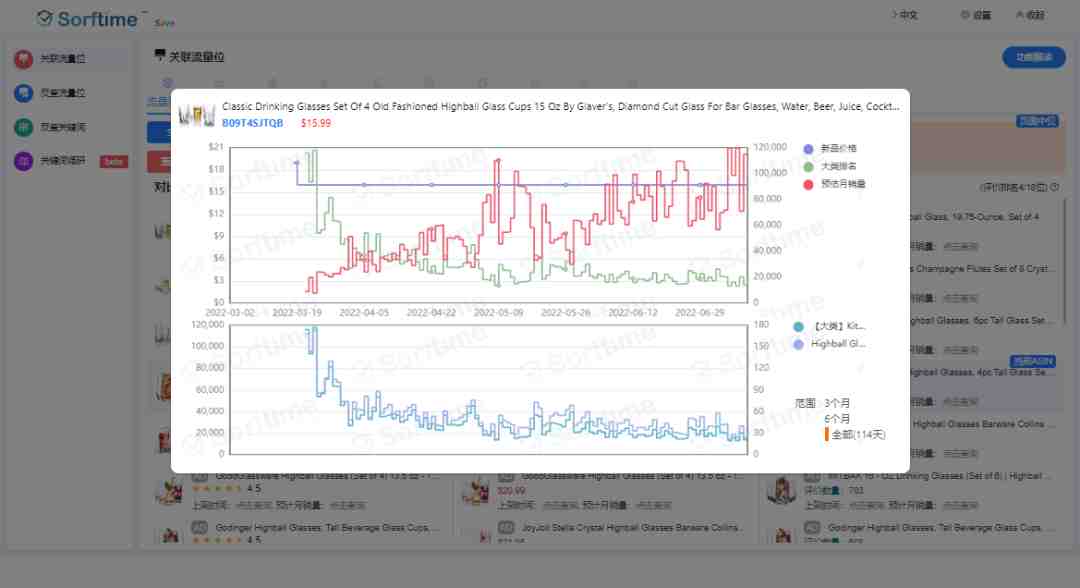This screenshot has width=1080, height=588.
Task: Open the settings item in top header
Action: coord(976,15)
